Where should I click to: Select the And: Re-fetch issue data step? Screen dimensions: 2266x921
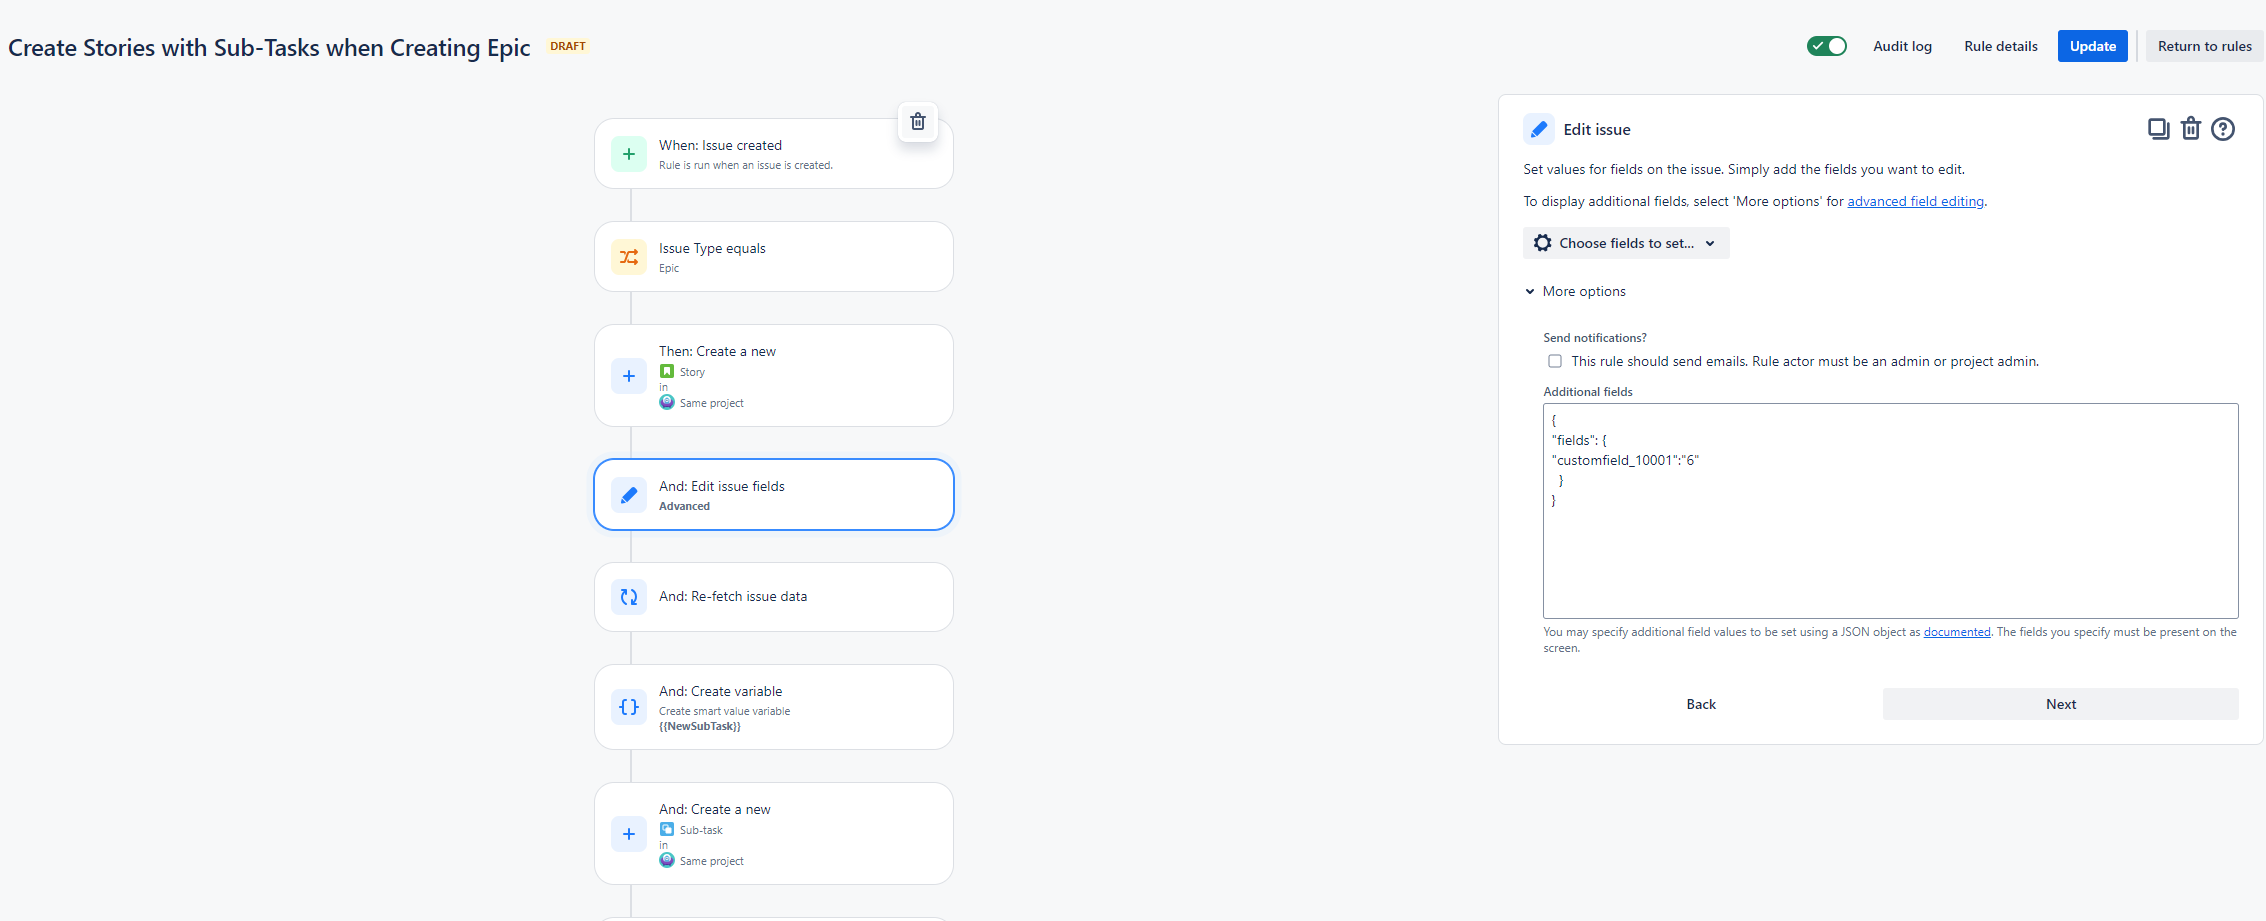click(774, 597)
